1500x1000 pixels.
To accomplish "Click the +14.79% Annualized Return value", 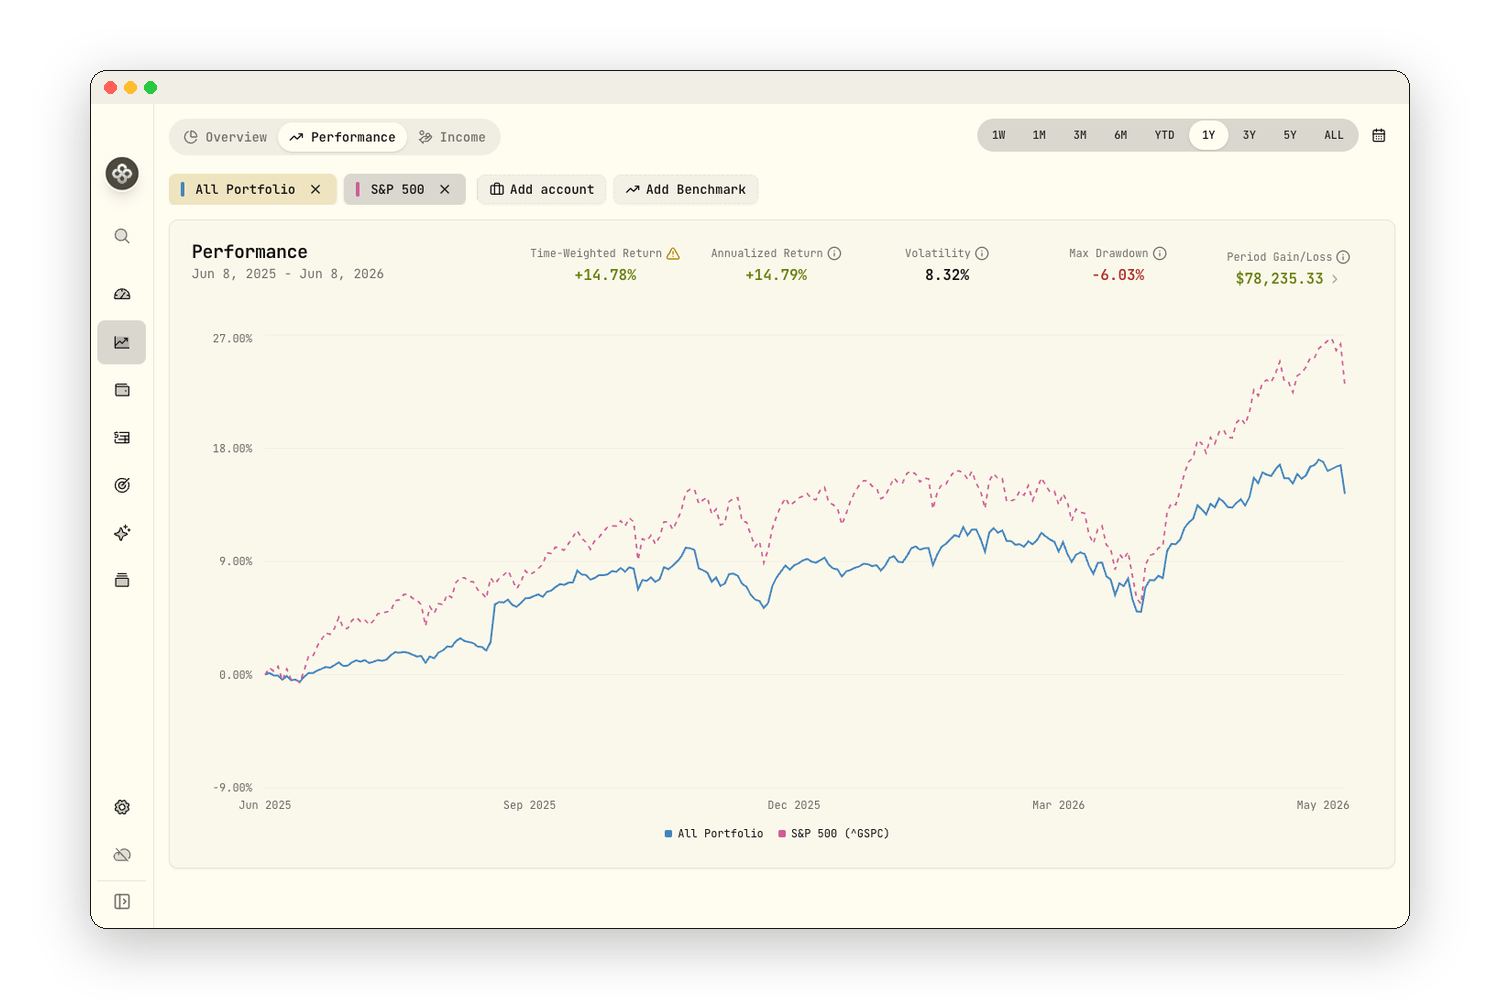I will tap(776, 275).
